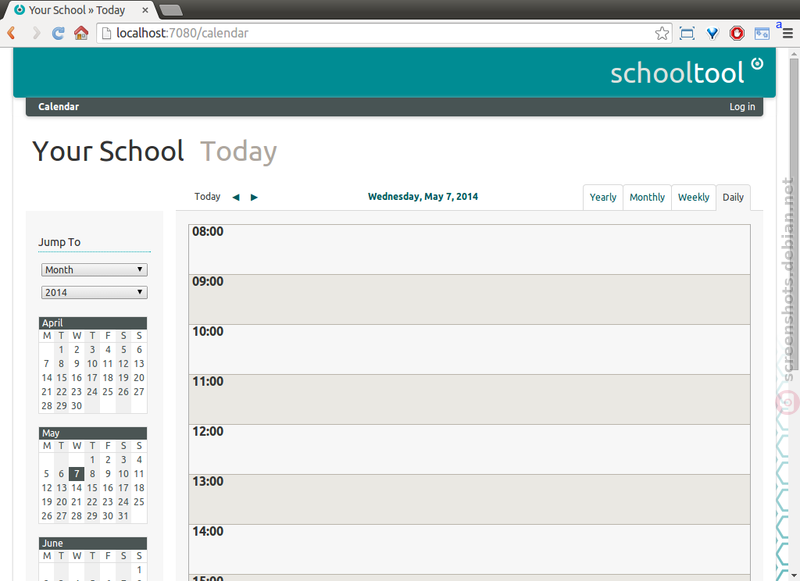Select April 1 in the mini calendar
The width and height of the screenshot is (800, 581).
click(61, 350)
